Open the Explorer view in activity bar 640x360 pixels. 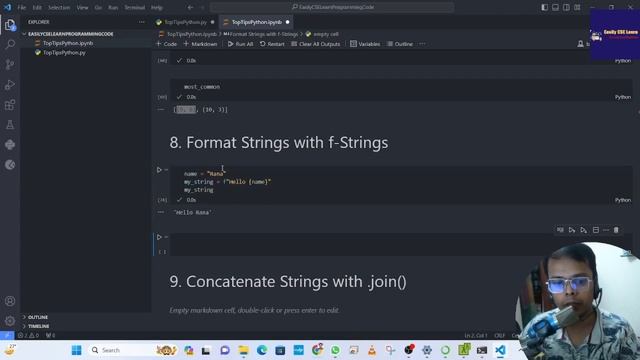[10, 25]
